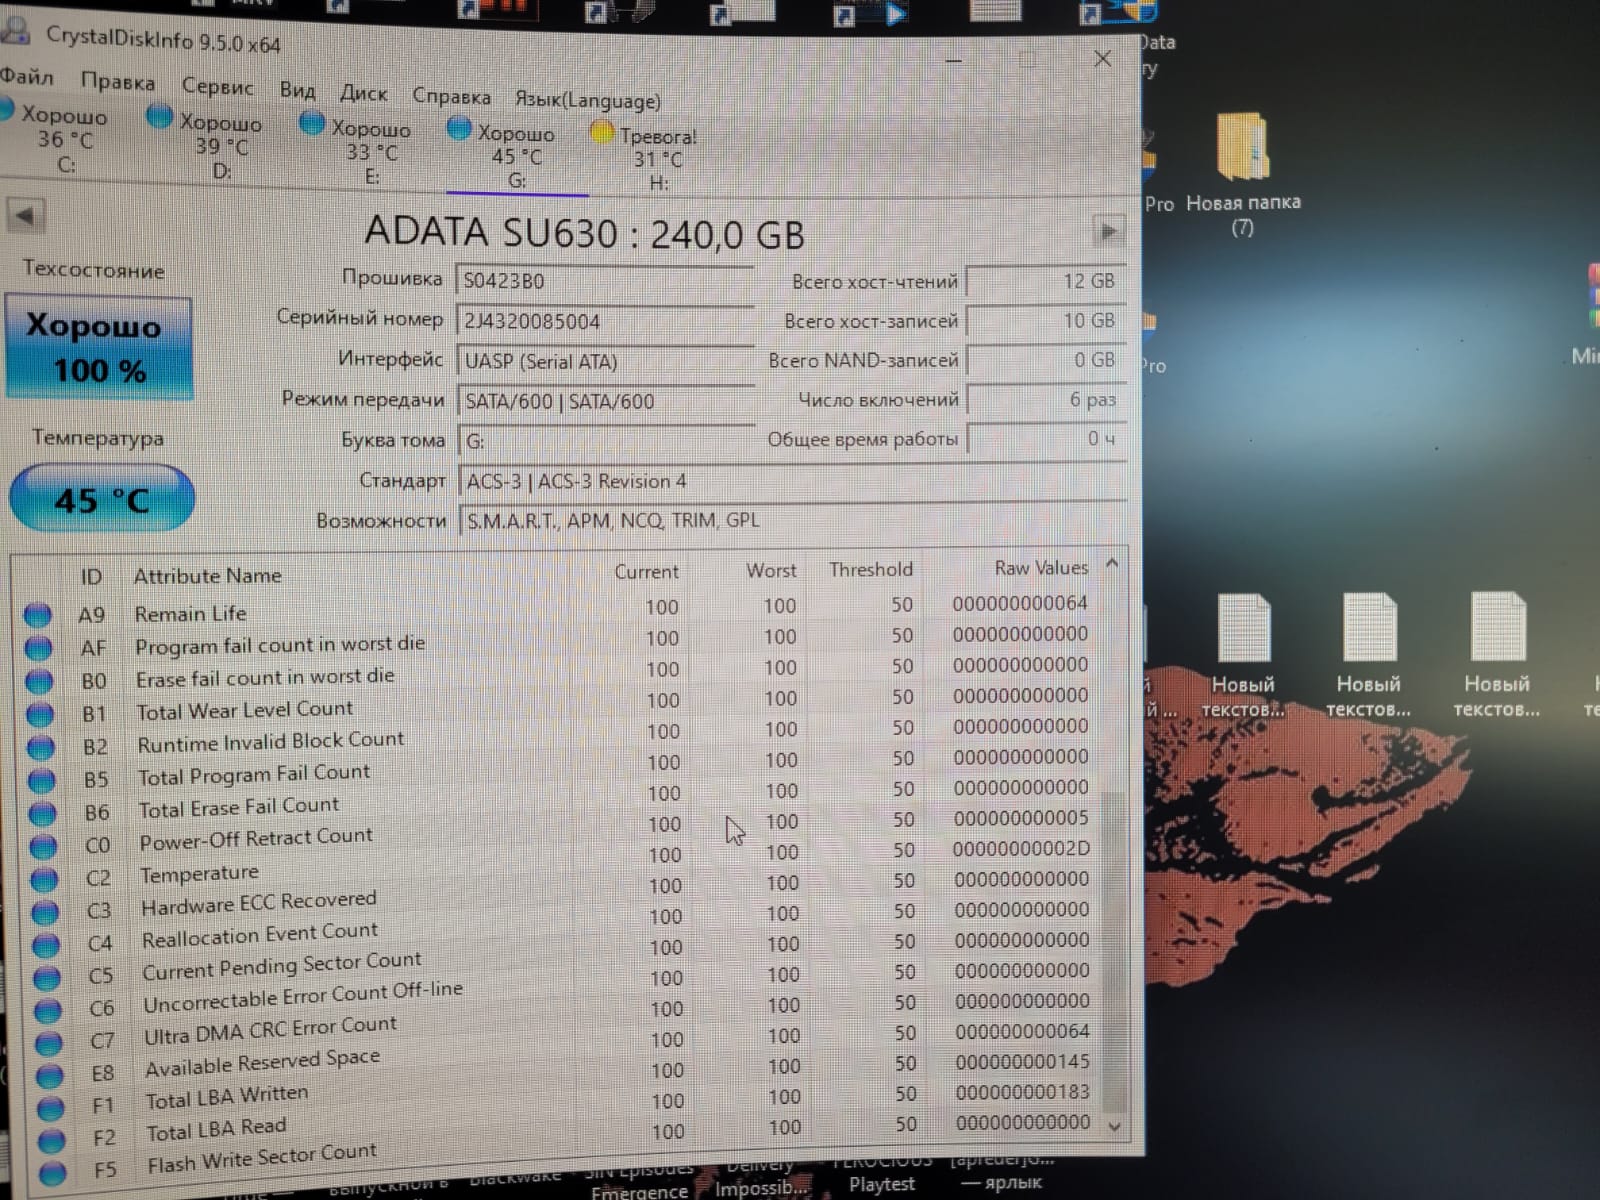Click the host reads value 12 GB
This screenshot has height=1200, width=1600.
click(x=1046, y=281)
